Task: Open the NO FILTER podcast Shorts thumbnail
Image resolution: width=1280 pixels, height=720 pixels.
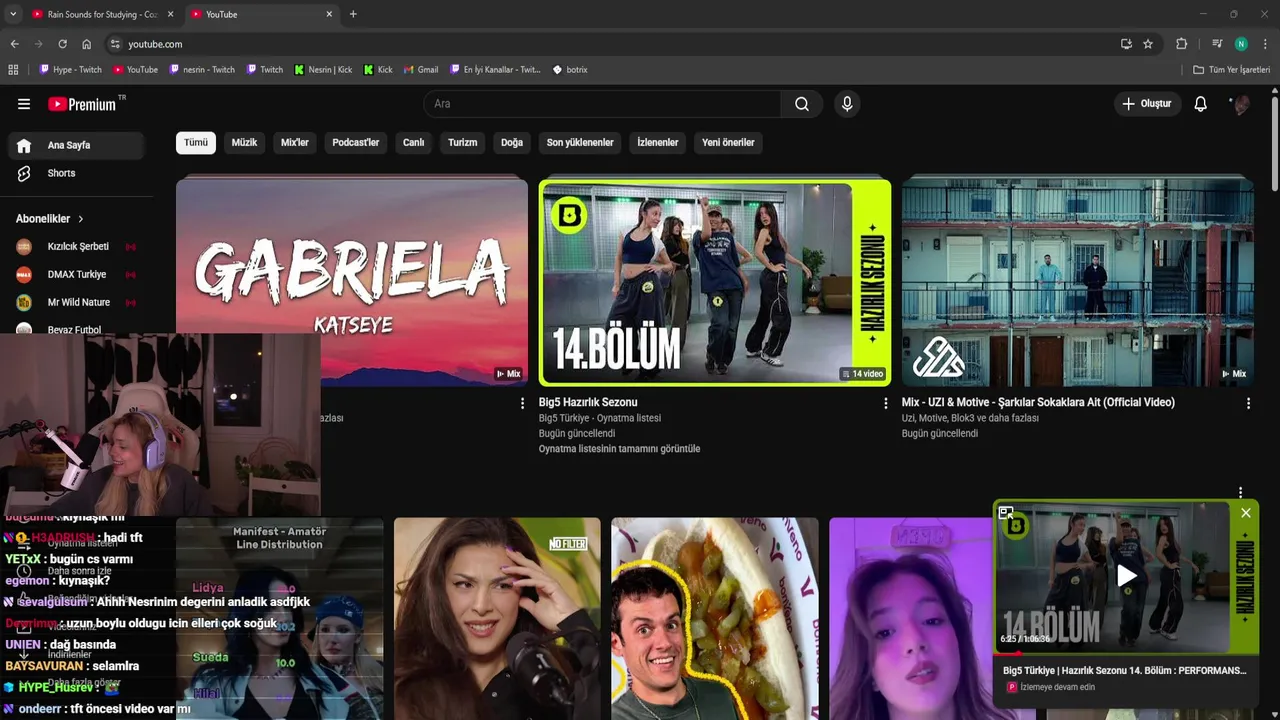Action: pyautogui.click(x=497, y=618)
